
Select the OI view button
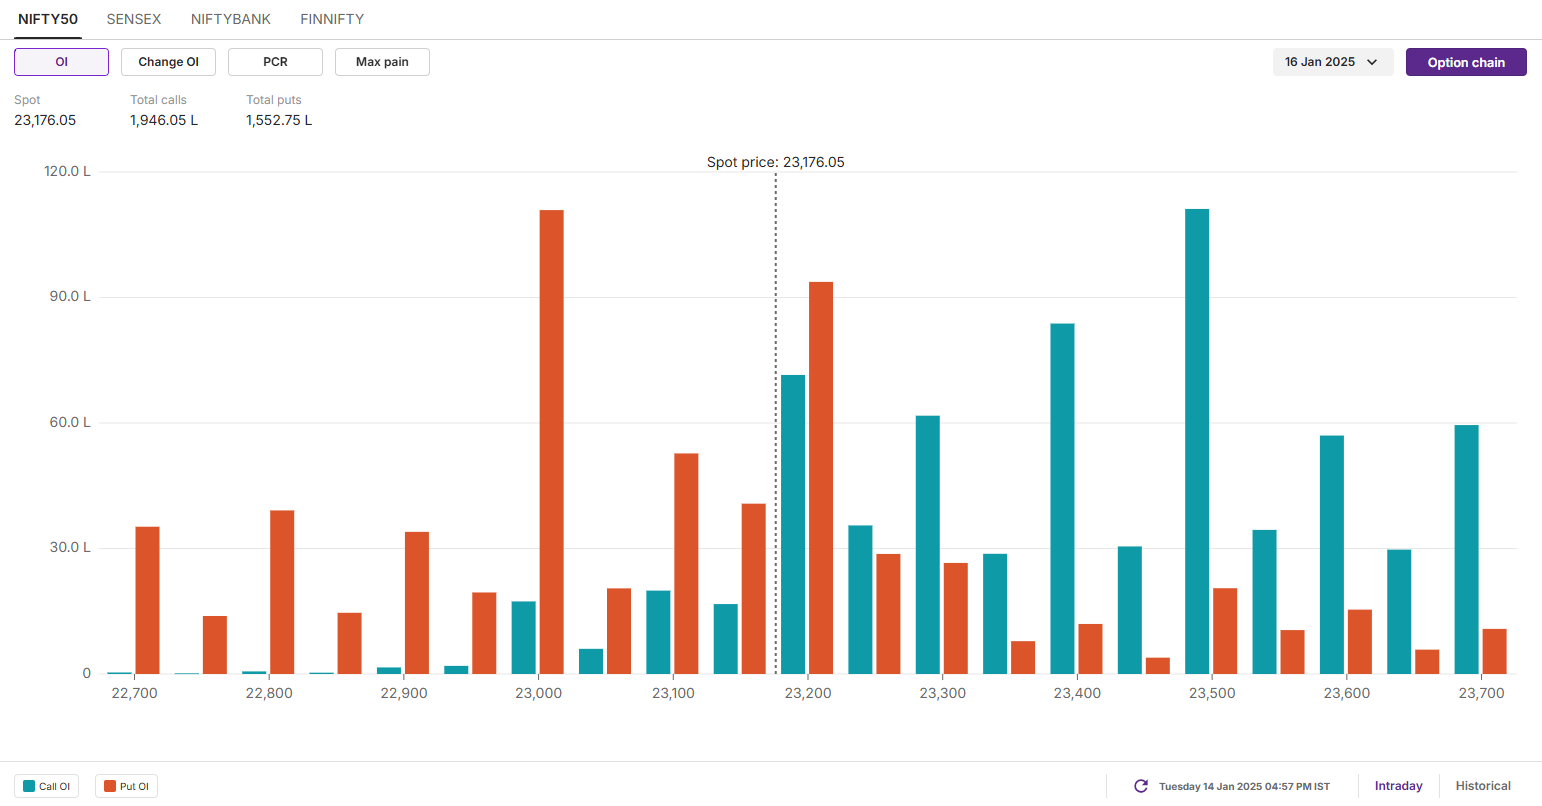(61, 62)
